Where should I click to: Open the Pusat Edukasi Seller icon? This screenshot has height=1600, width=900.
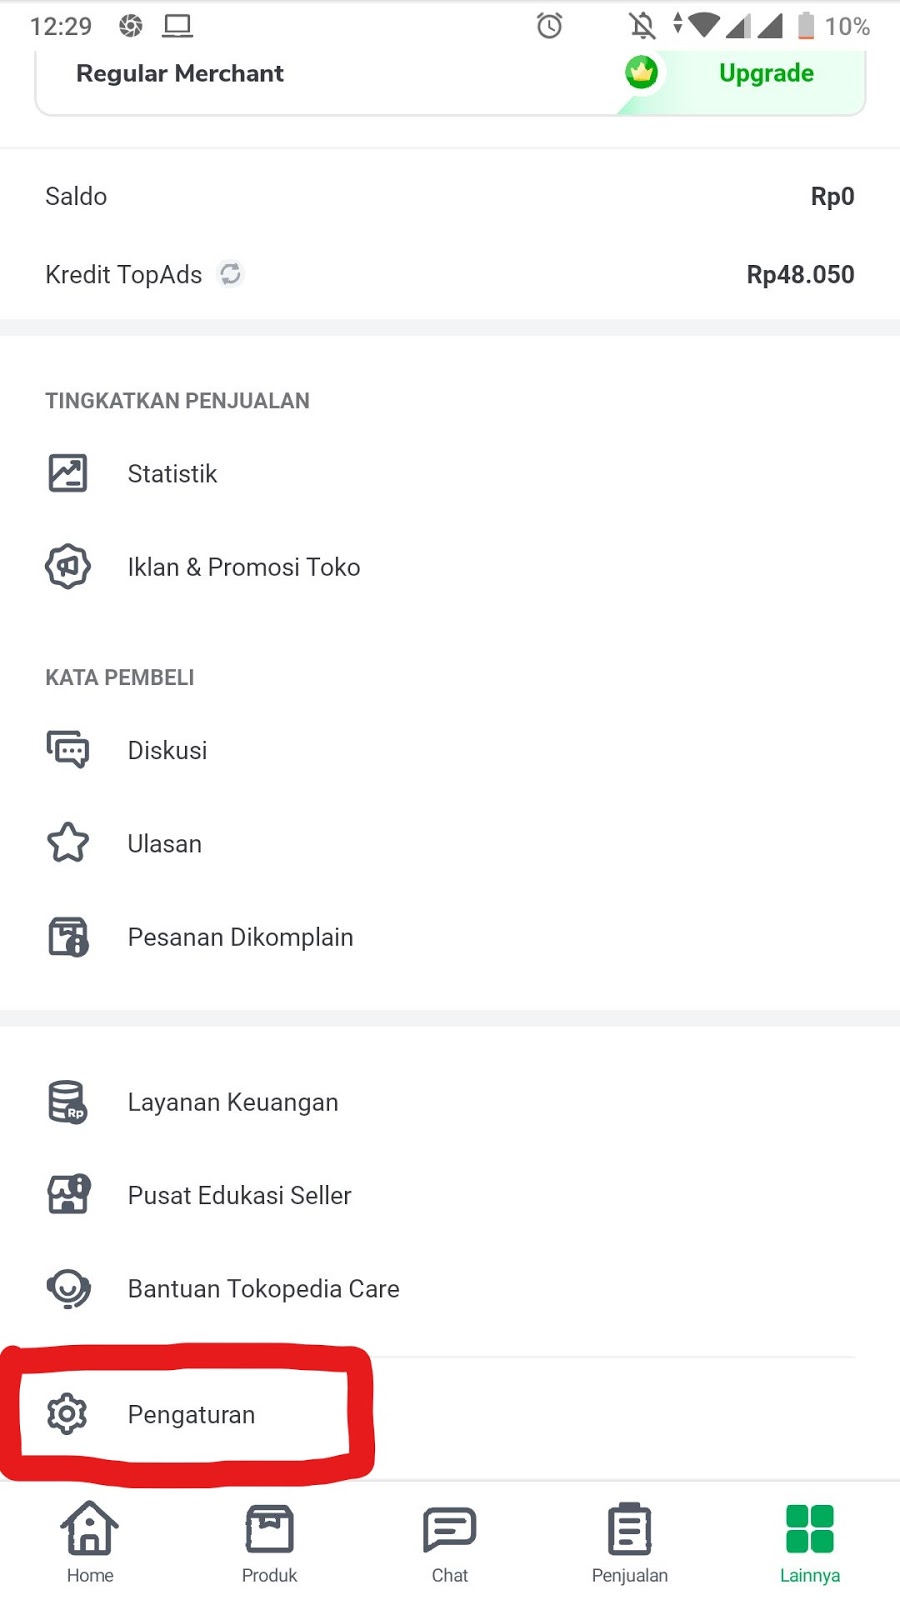[x=68, y=1195]
